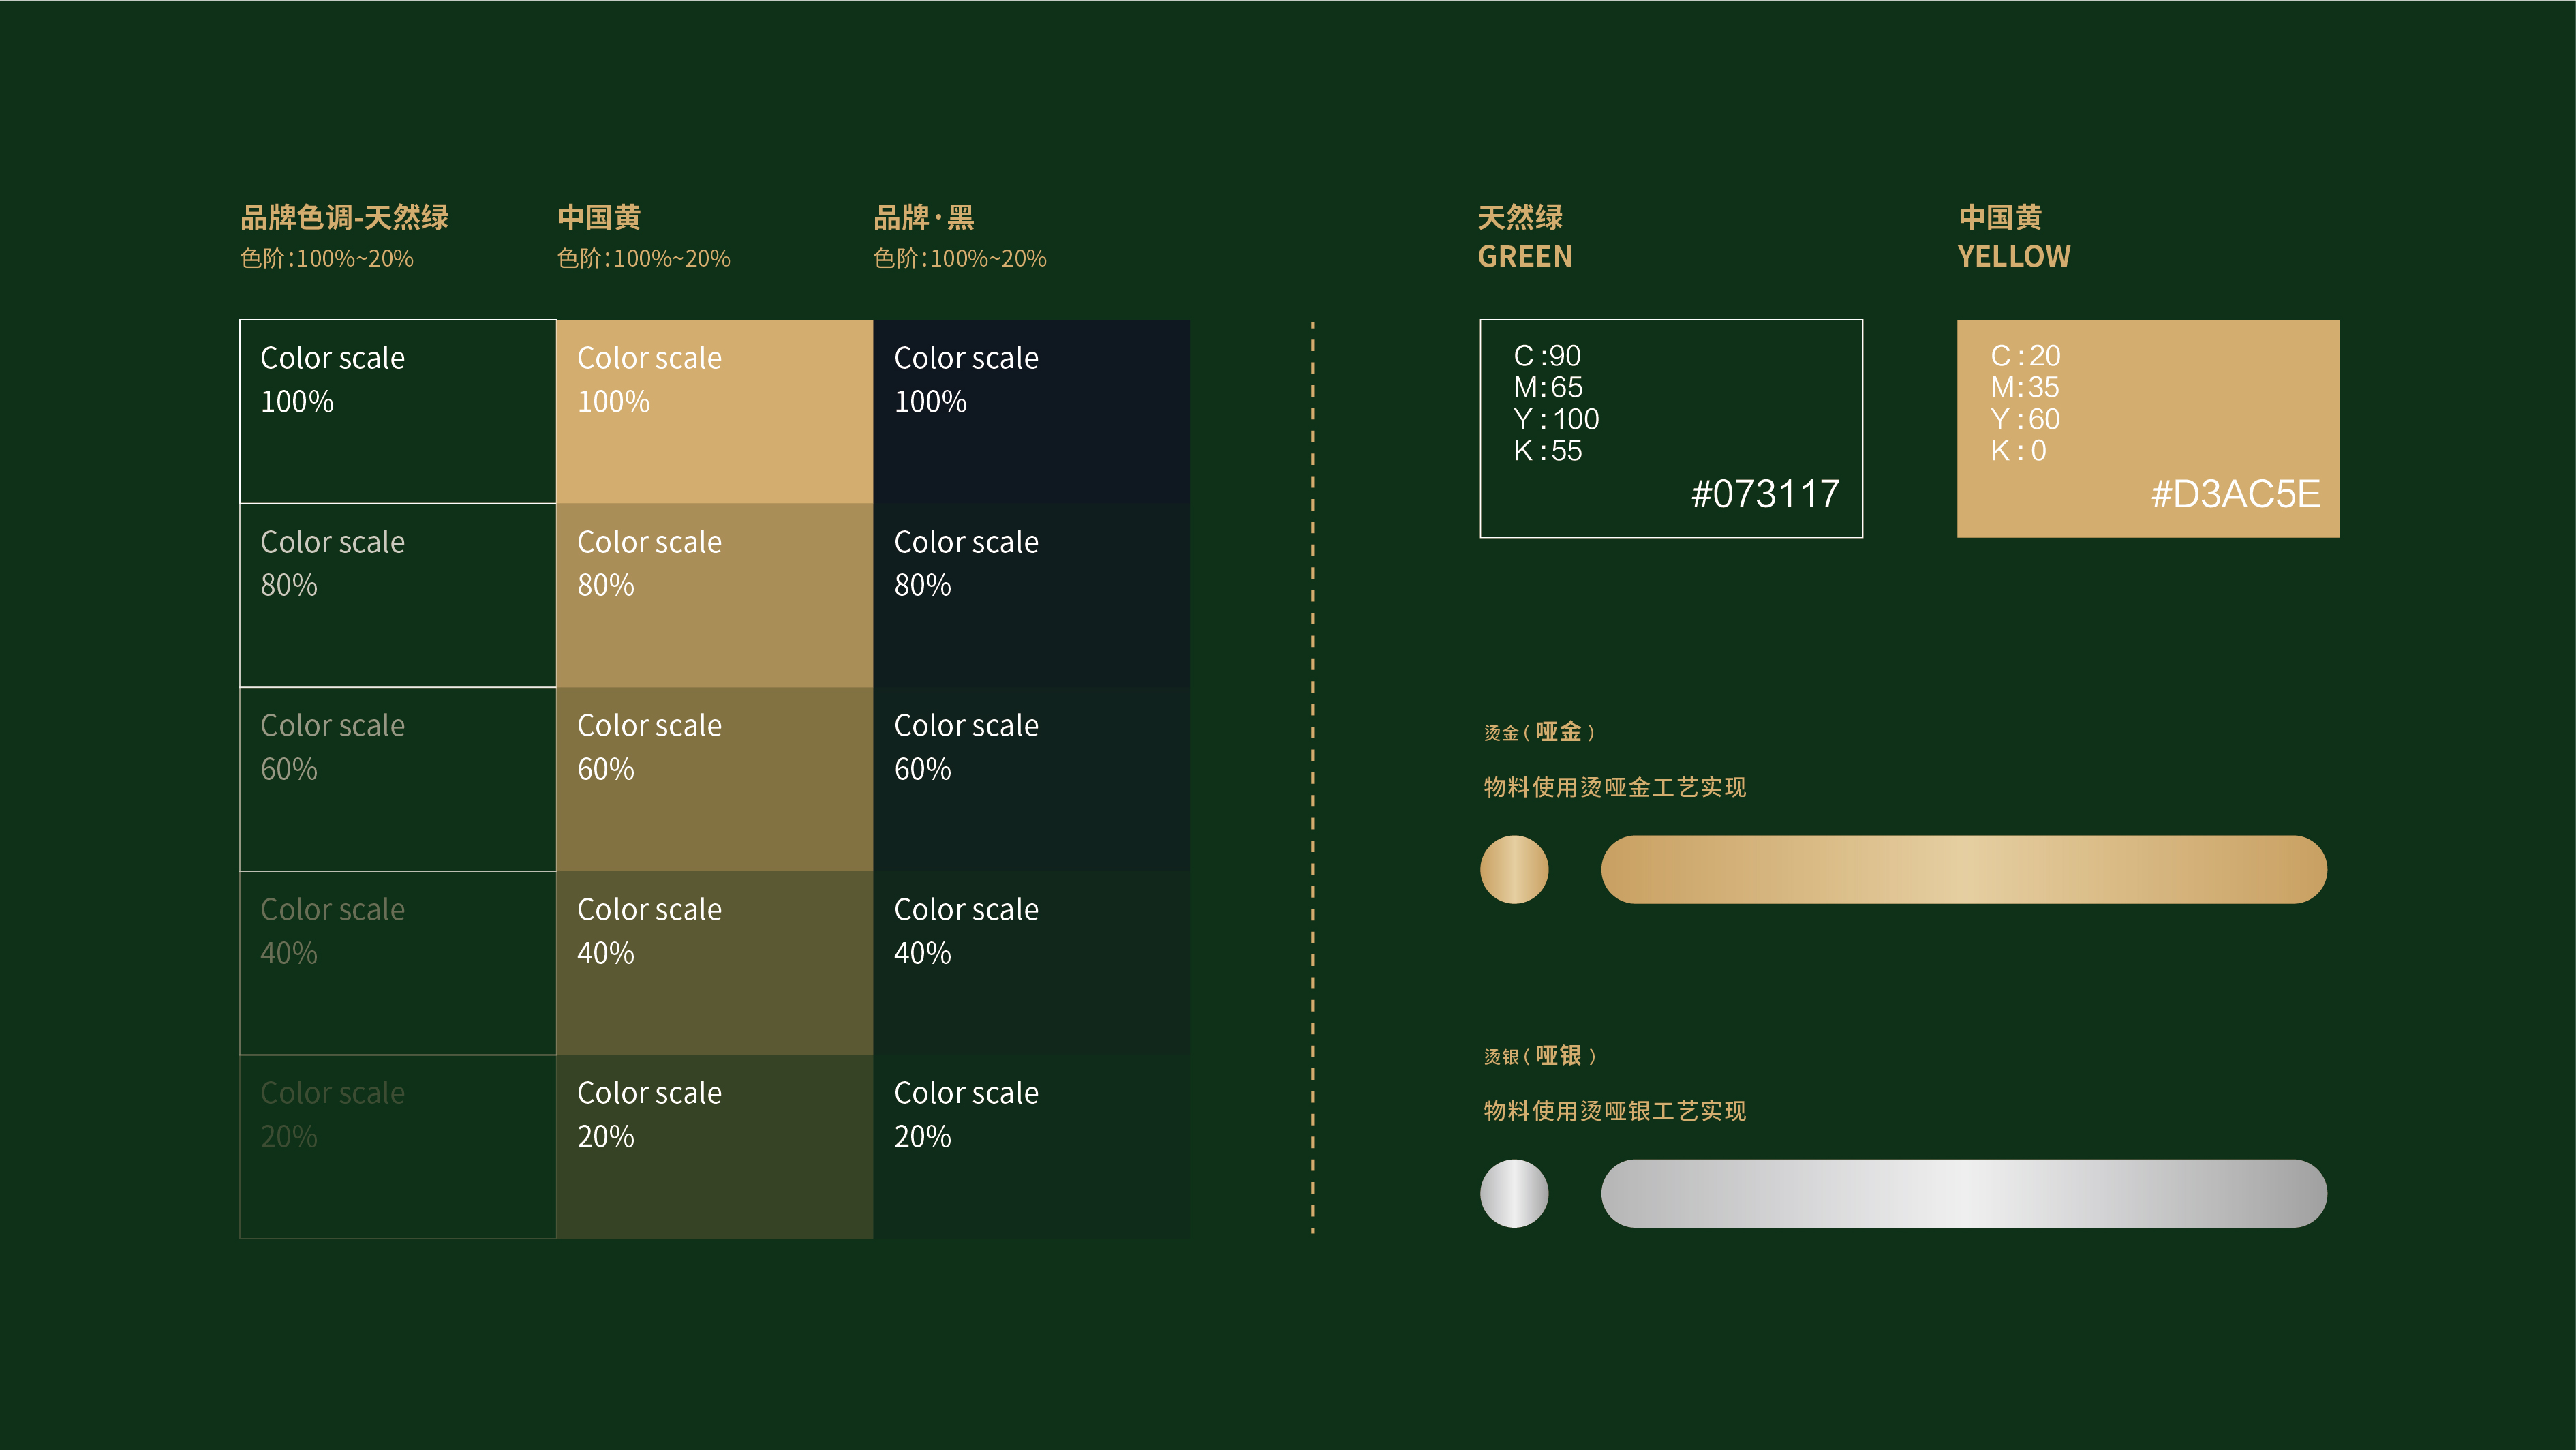The width and height of the screenshot is (2576, 1450).
Task: Click the China yellow 20% swatch
Action: [x=714, y=1147]
